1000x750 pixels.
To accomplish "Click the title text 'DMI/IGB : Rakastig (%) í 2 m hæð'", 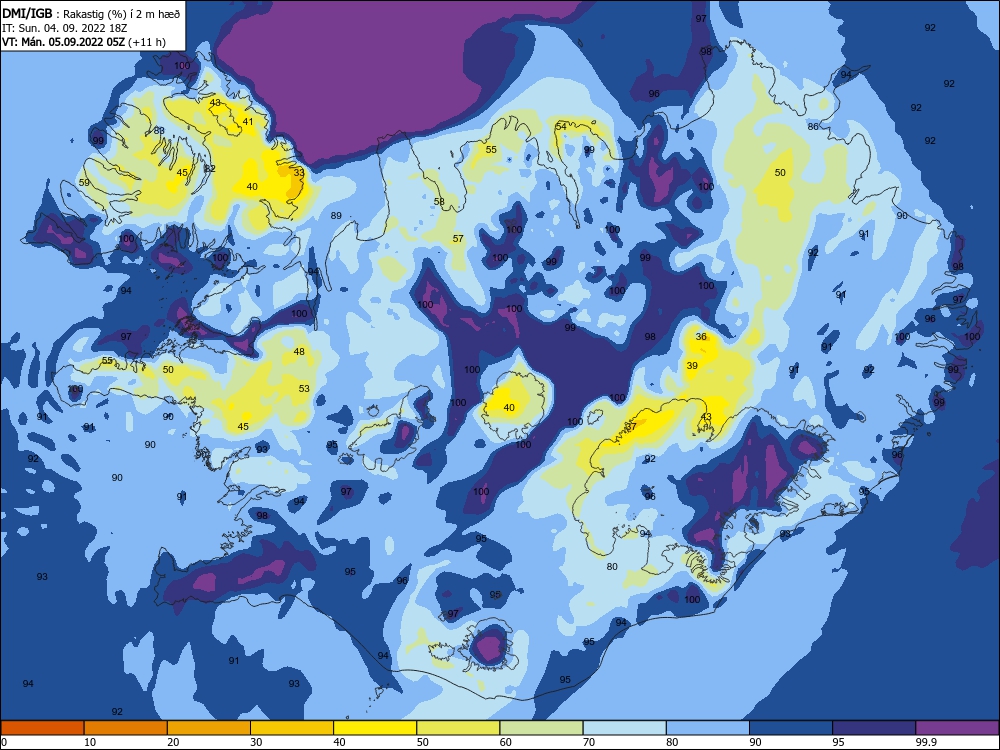I will [x=91, y=13].
